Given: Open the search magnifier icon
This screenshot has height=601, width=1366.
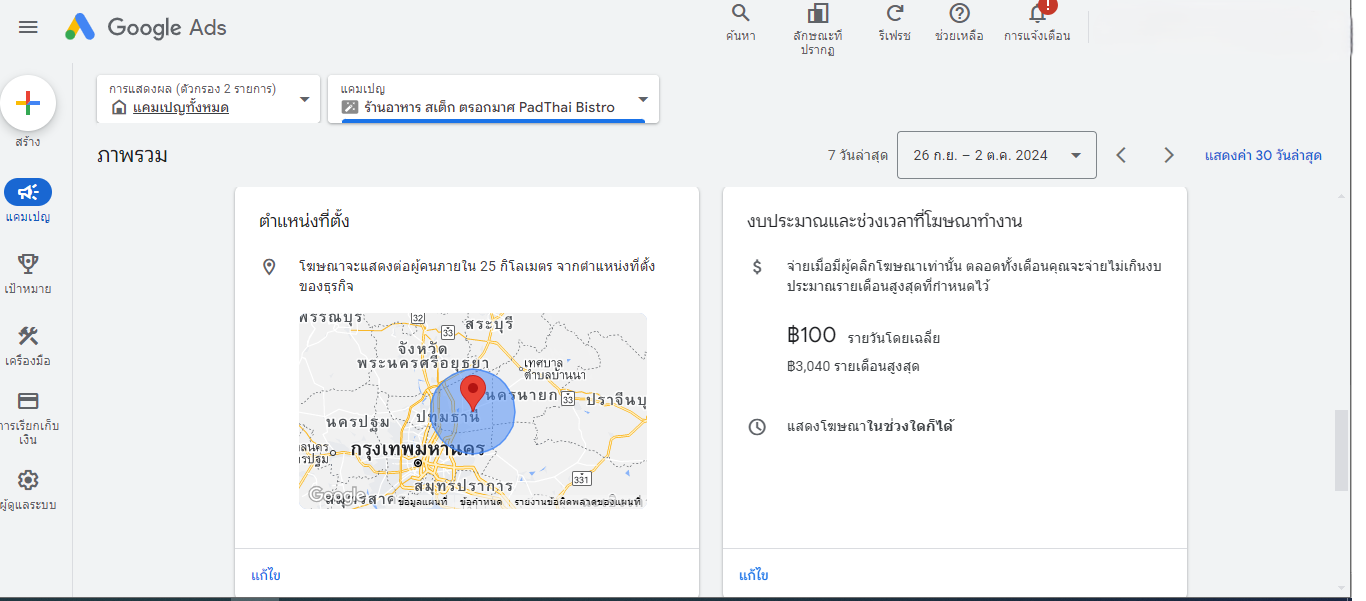Looking at the screenshot, I should [x=740, y=14].
